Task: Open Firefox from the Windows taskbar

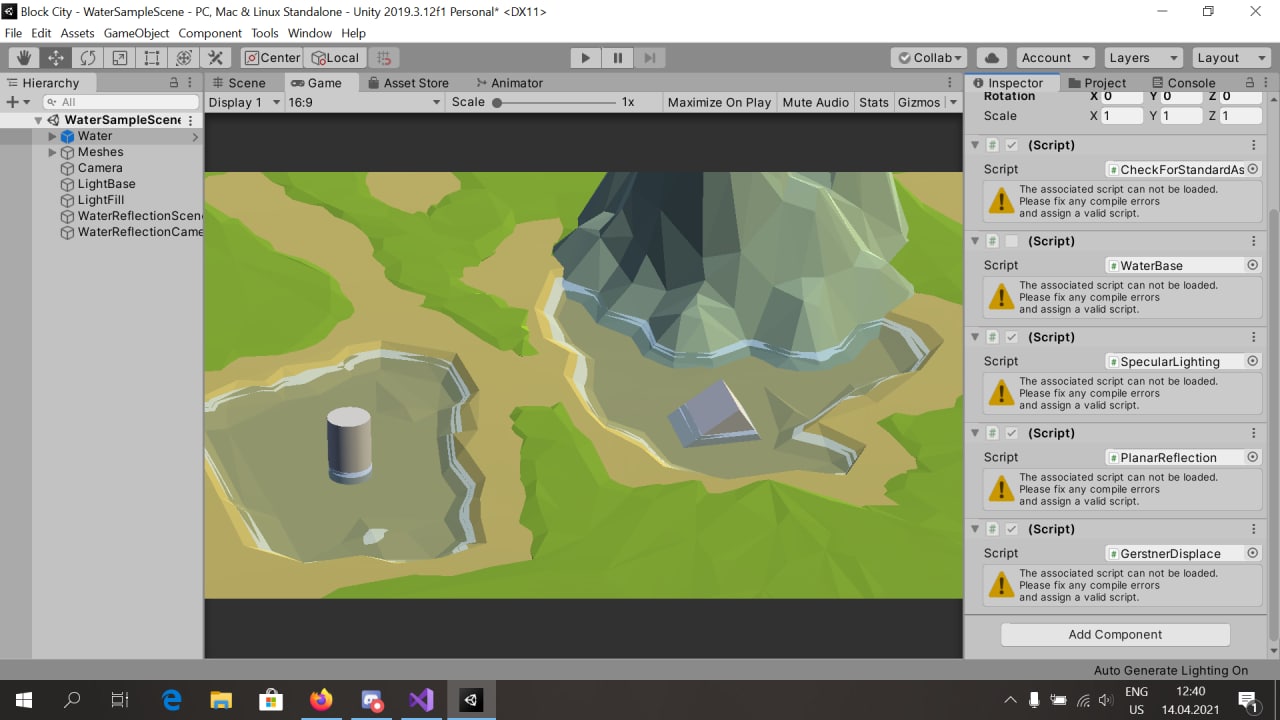Action: tap(321, 700)
